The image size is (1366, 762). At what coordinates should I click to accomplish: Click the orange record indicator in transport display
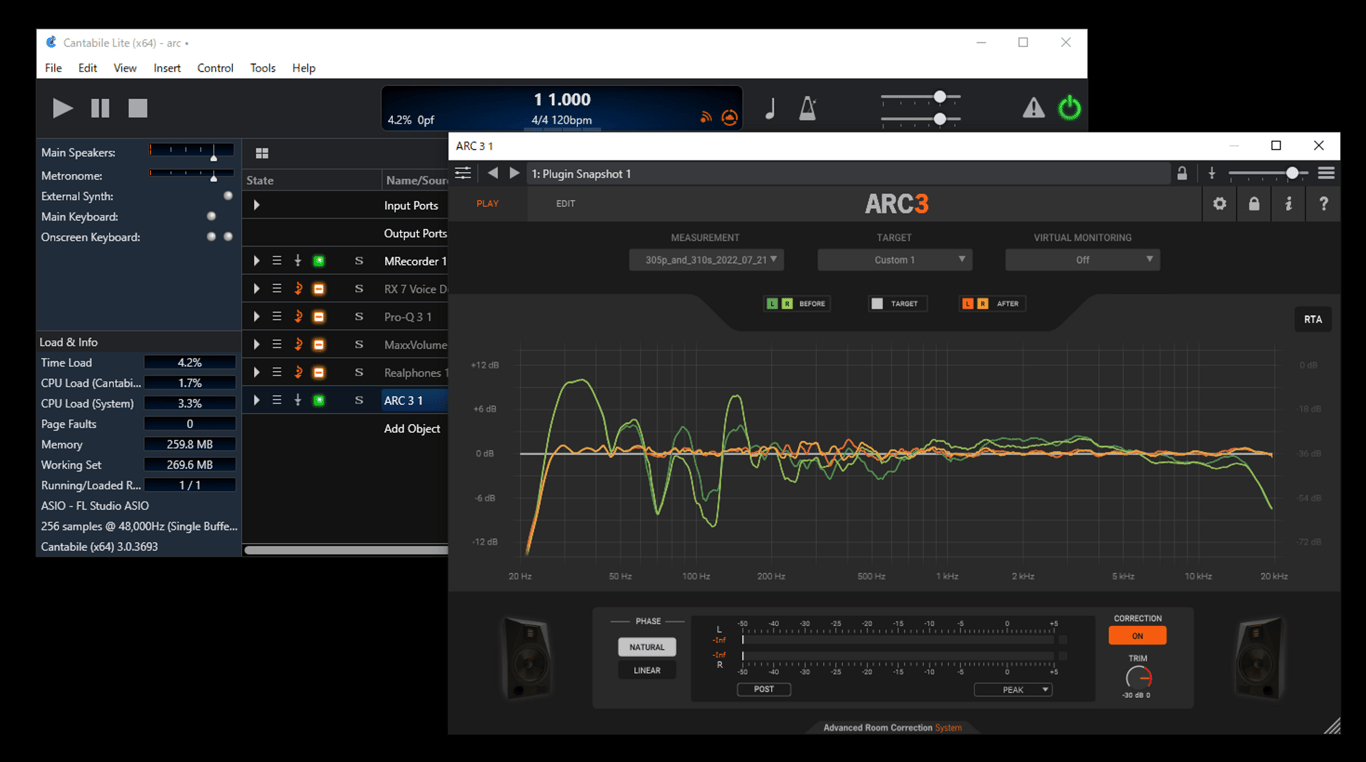tap(730, 118)
